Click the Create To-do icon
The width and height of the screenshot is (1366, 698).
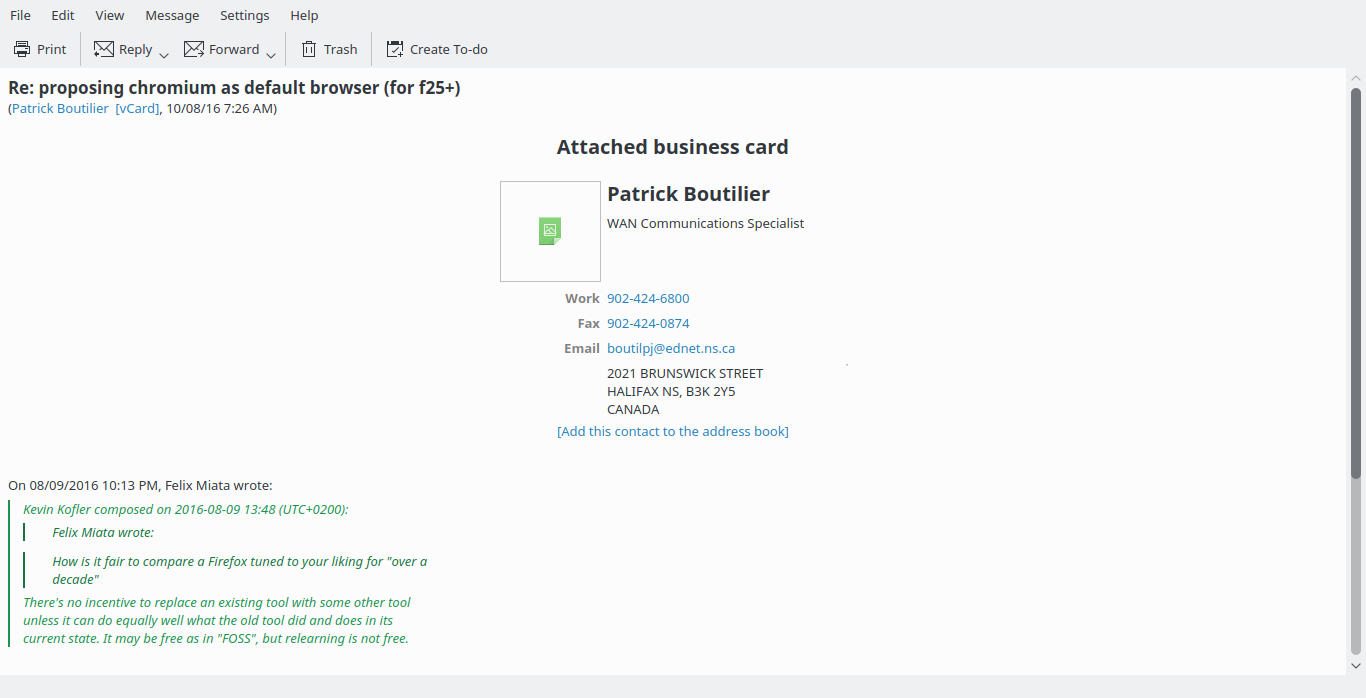[395, 49]
